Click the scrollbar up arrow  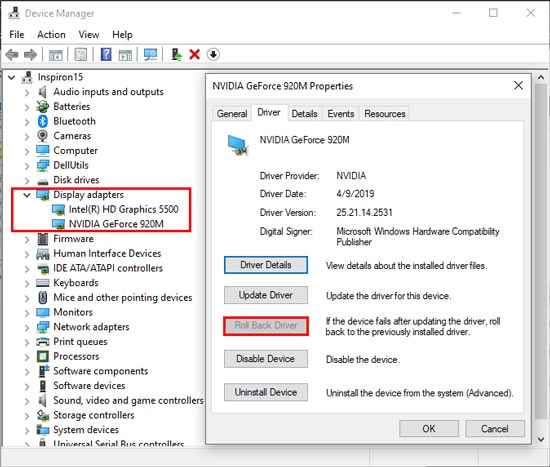click(541, 78)
